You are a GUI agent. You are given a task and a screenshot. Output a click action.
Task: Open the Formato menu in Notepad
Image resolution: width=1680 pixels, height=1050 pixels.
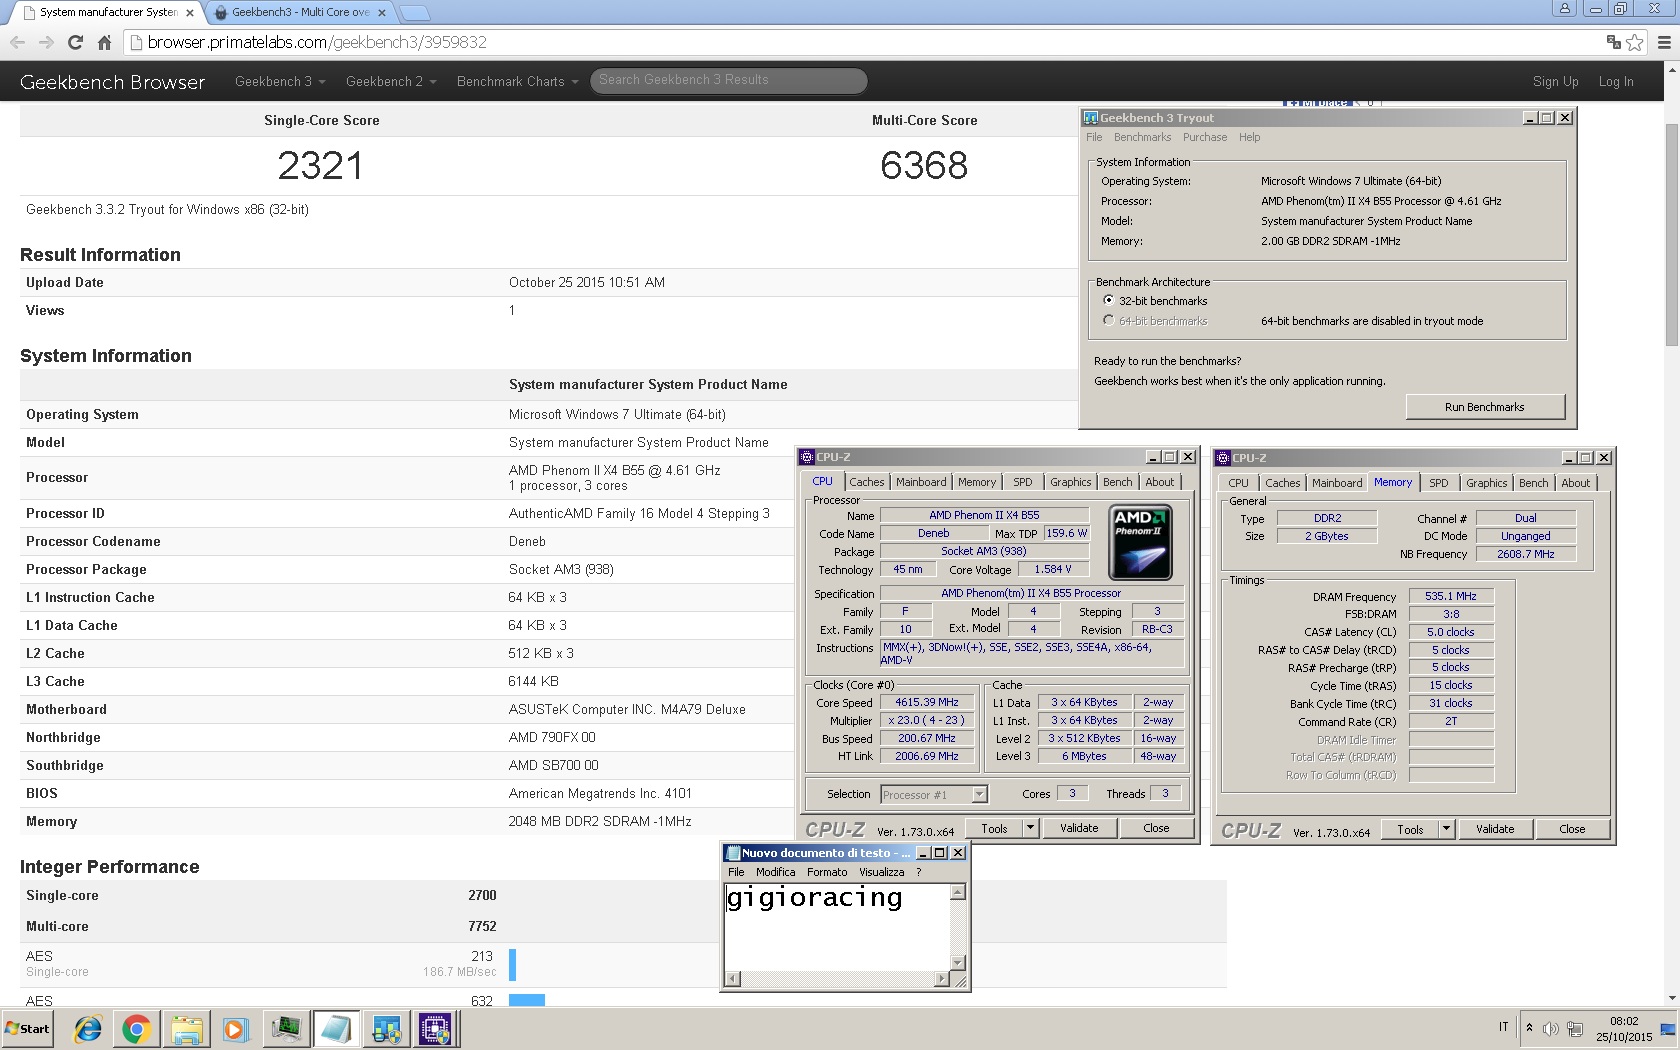tap(827, 872)
